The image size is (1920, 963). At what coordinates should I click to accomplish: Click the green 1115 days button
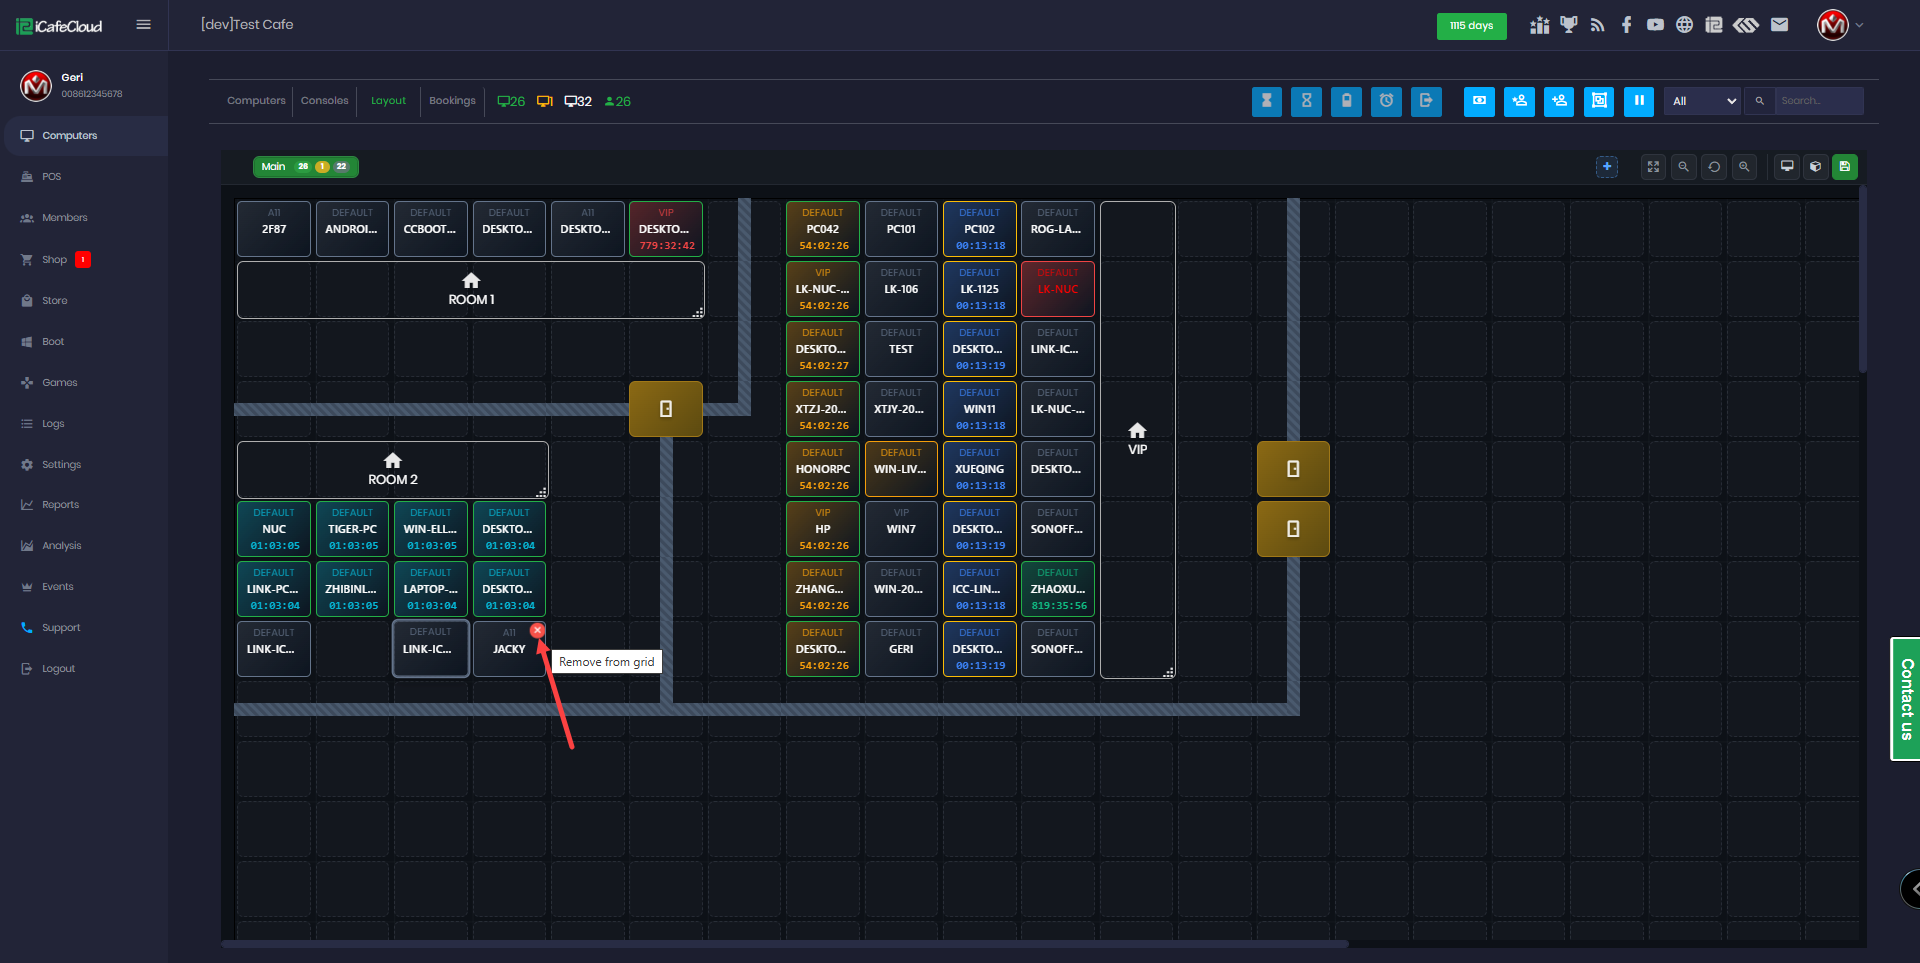(x=1471, y=26)
